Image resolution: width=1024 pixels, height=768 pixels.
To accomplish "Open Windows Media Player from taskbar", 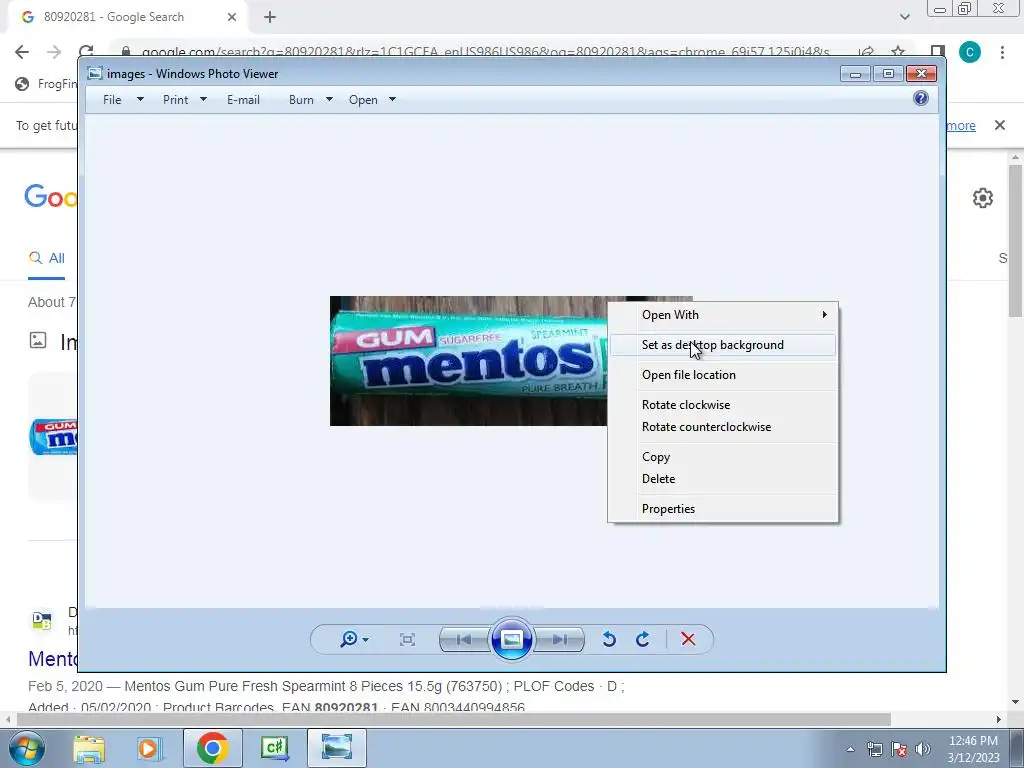I will pos(149,748).
